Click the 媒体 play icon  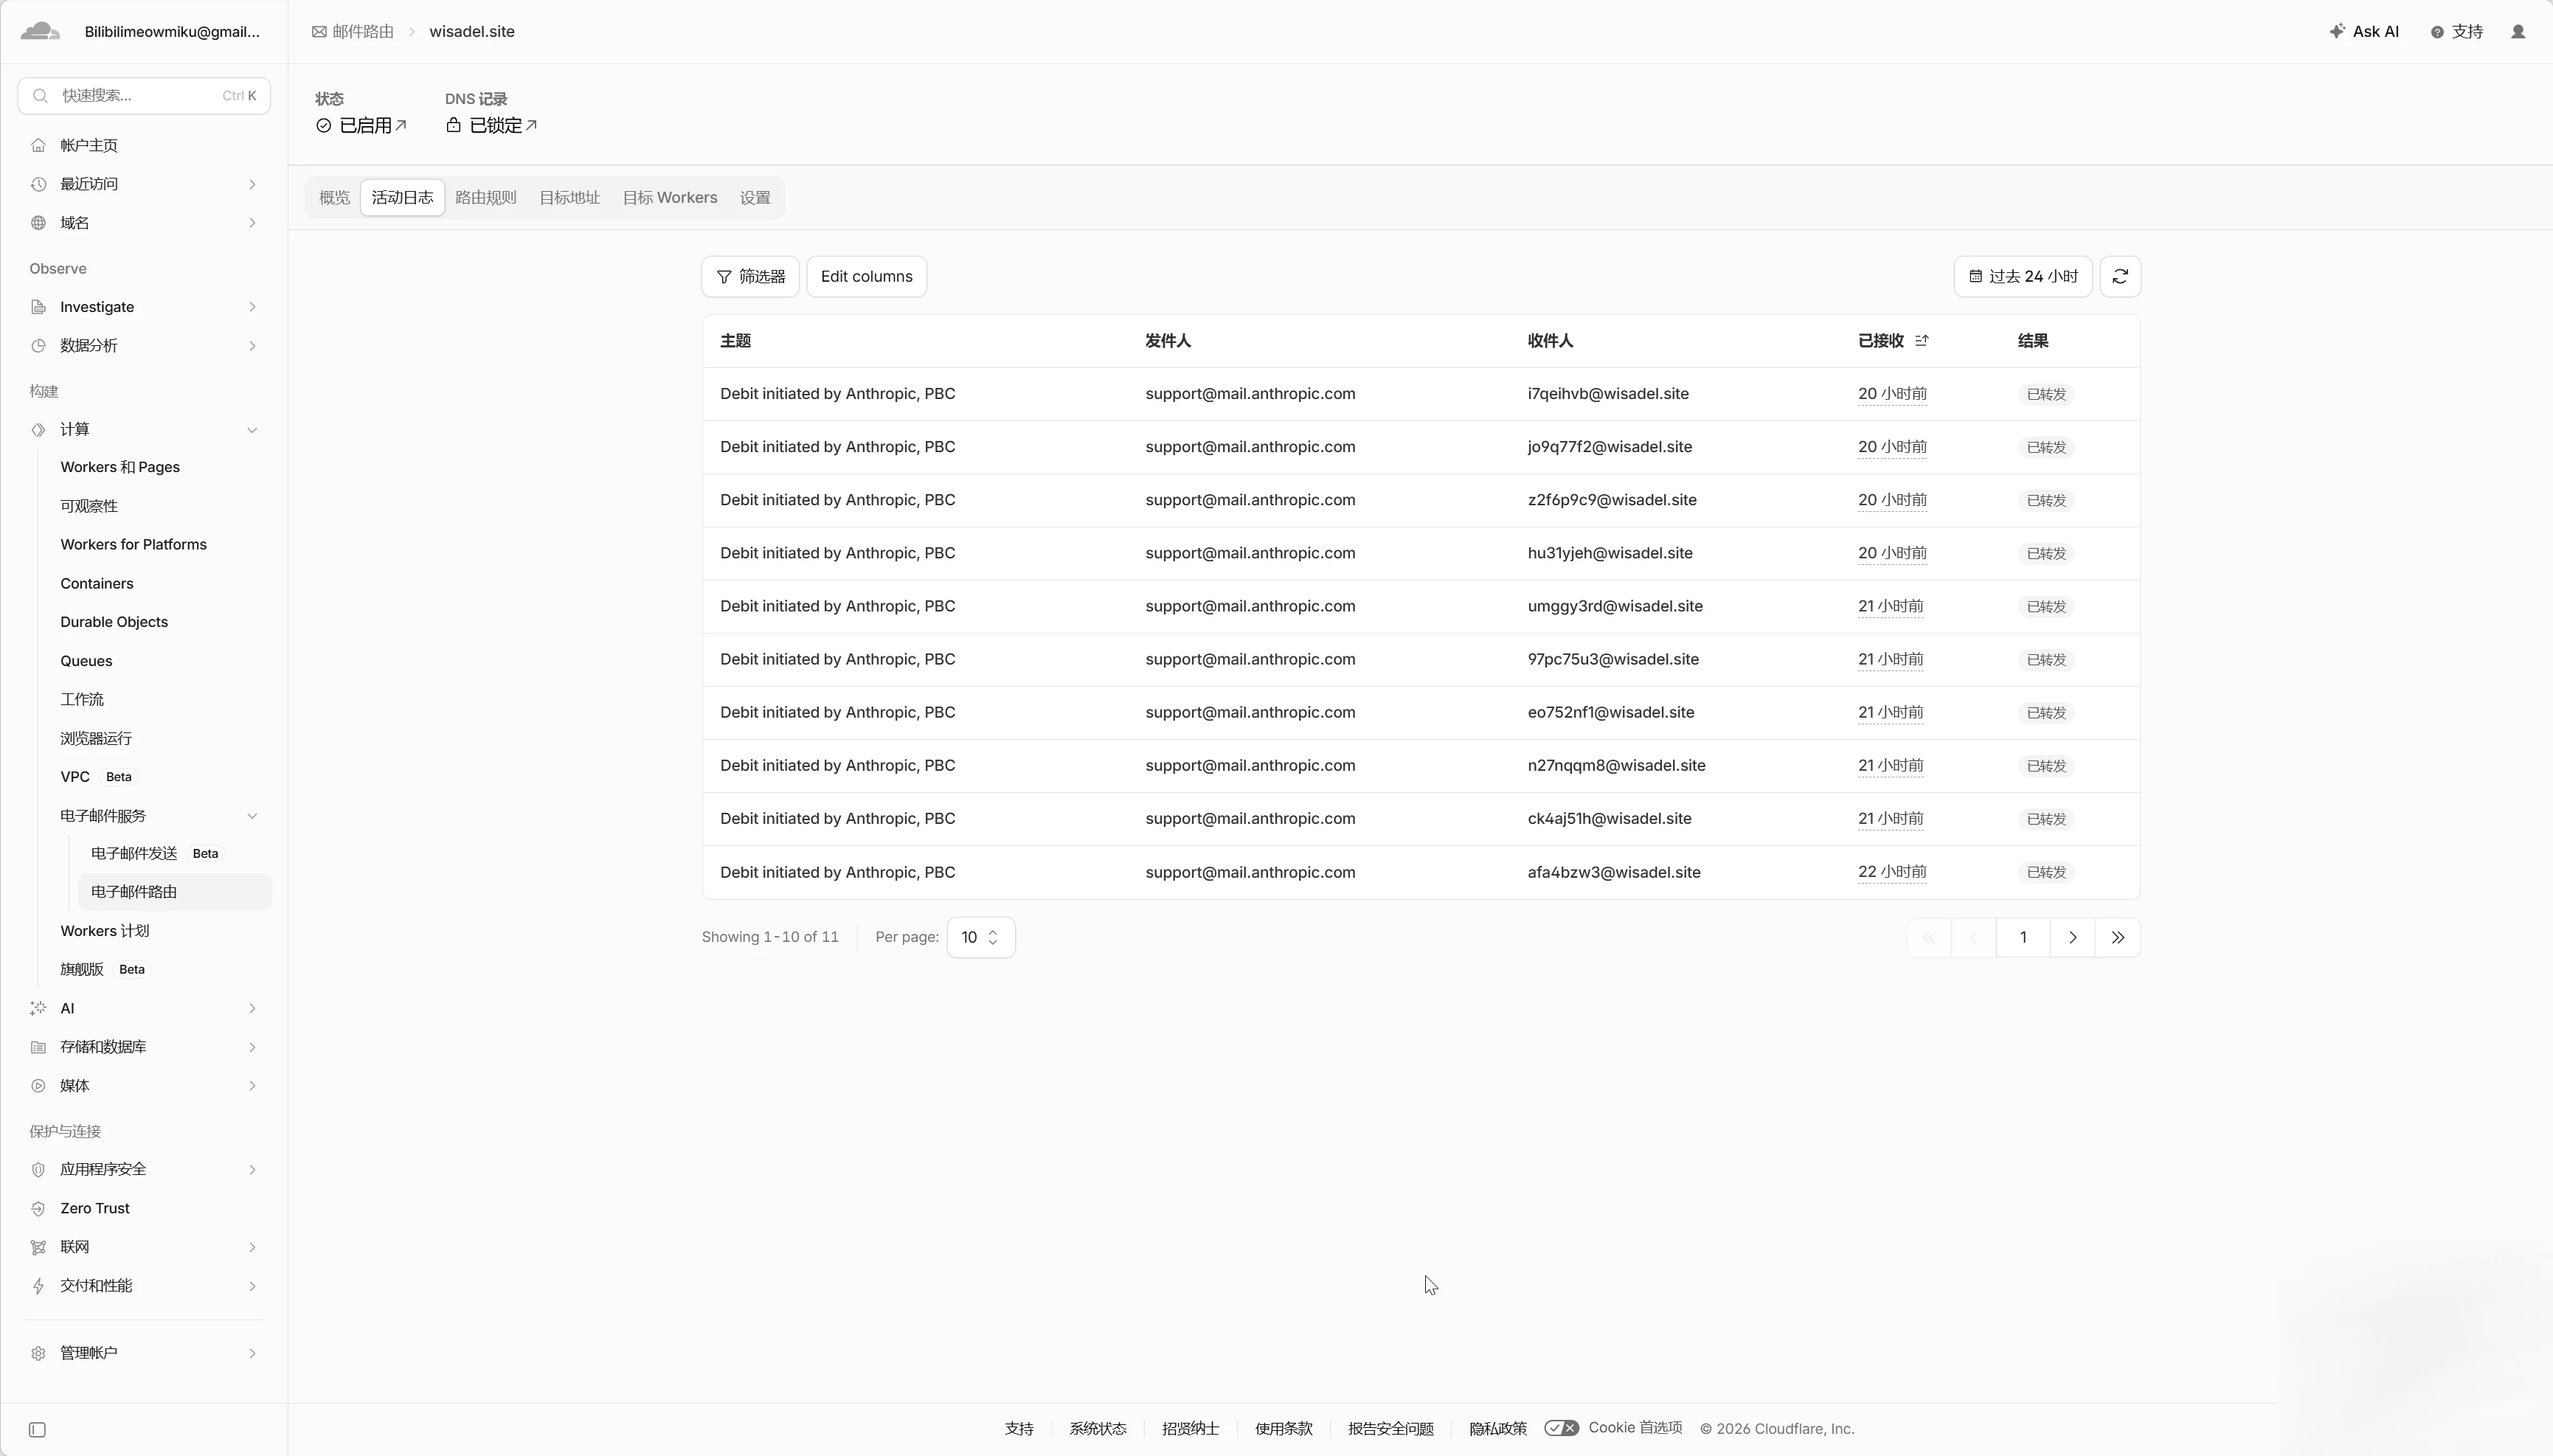[x=38, y=1086]
